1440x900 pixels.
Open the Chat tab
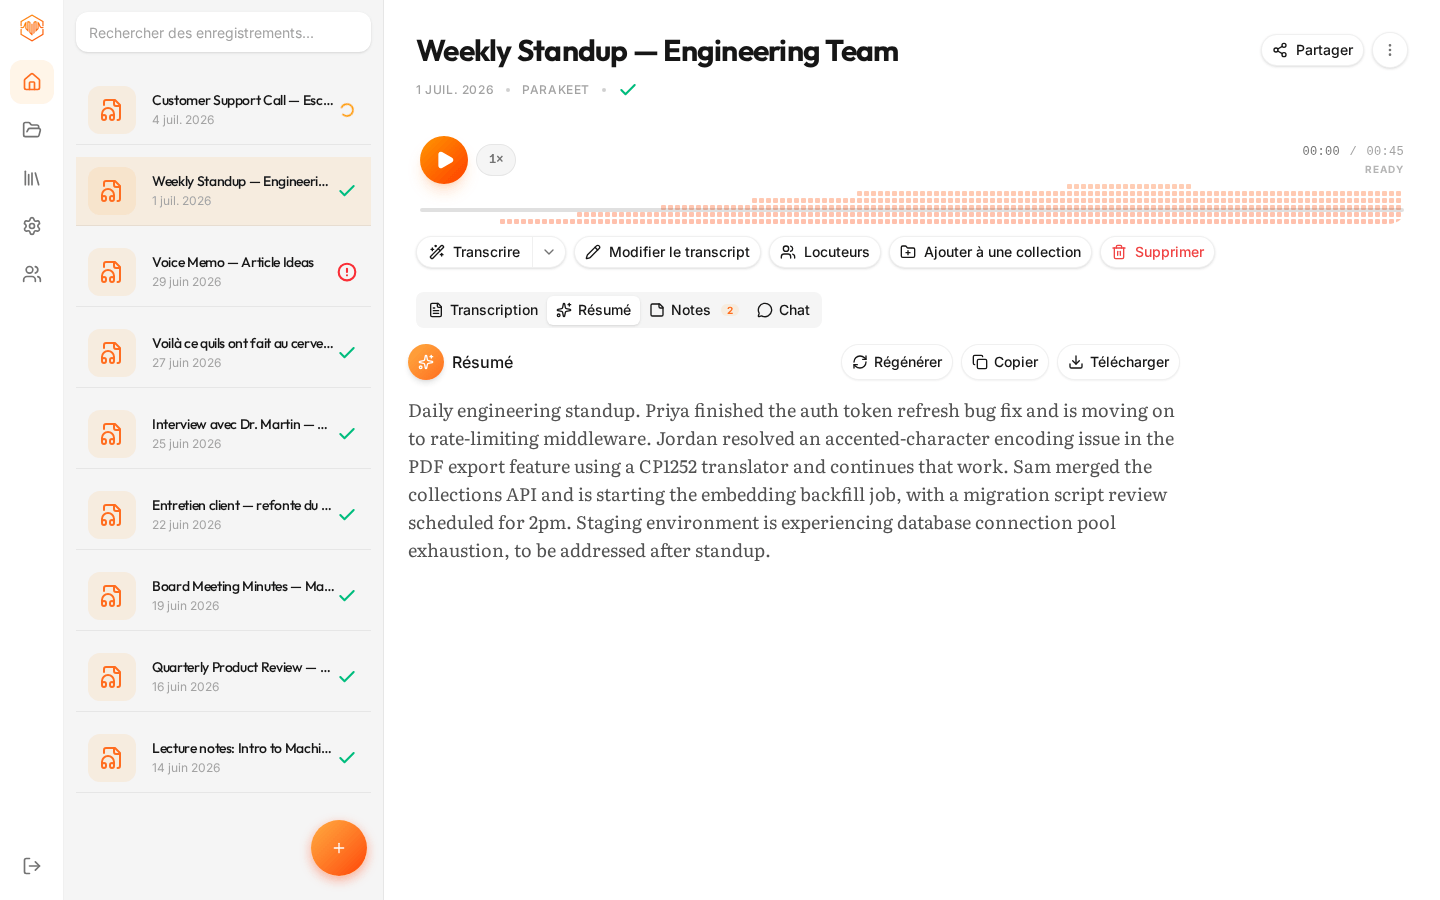(x=783, y=310)
